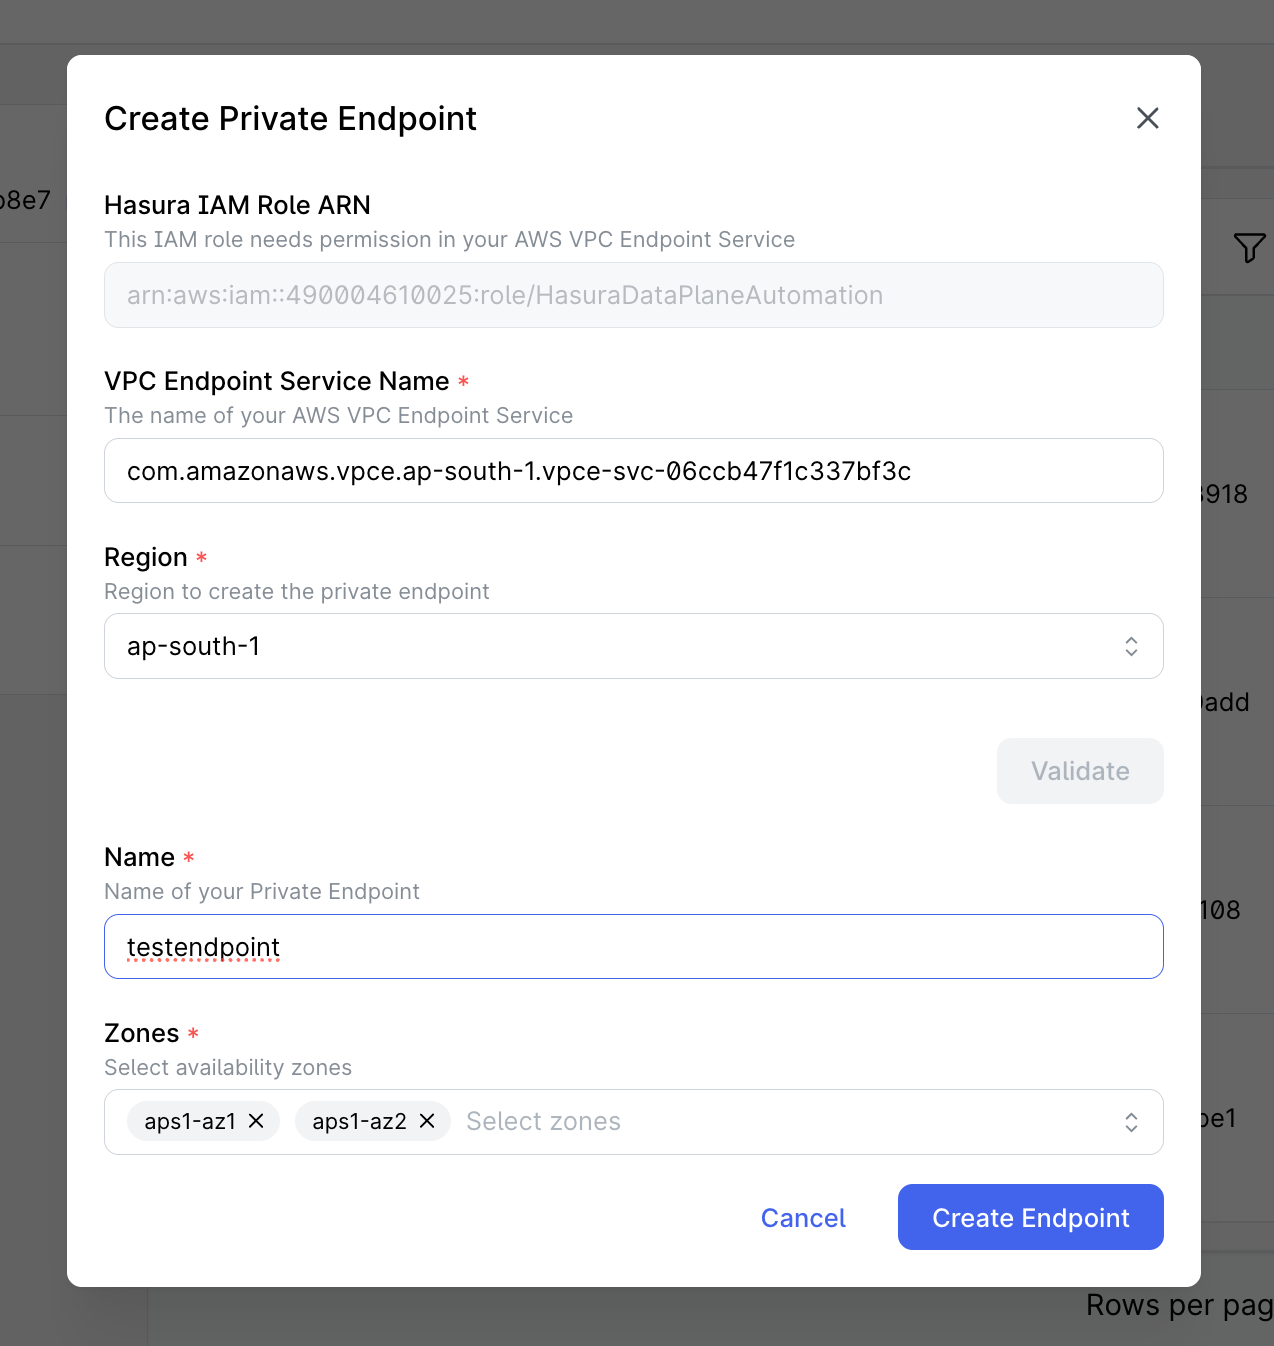Screen dimensions: 1274x1346
Task: Click the testendpoint name field
Action: [x=633, y=946]
